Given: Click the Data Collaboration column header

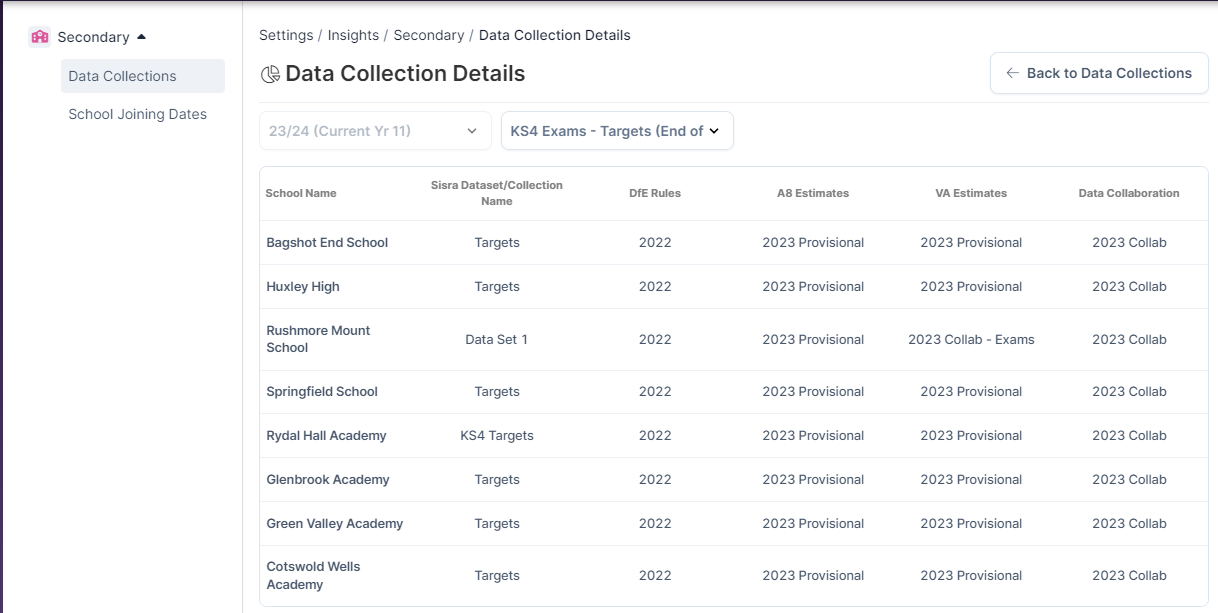Looking at the screenshot, I should [x=1129, y=193].
